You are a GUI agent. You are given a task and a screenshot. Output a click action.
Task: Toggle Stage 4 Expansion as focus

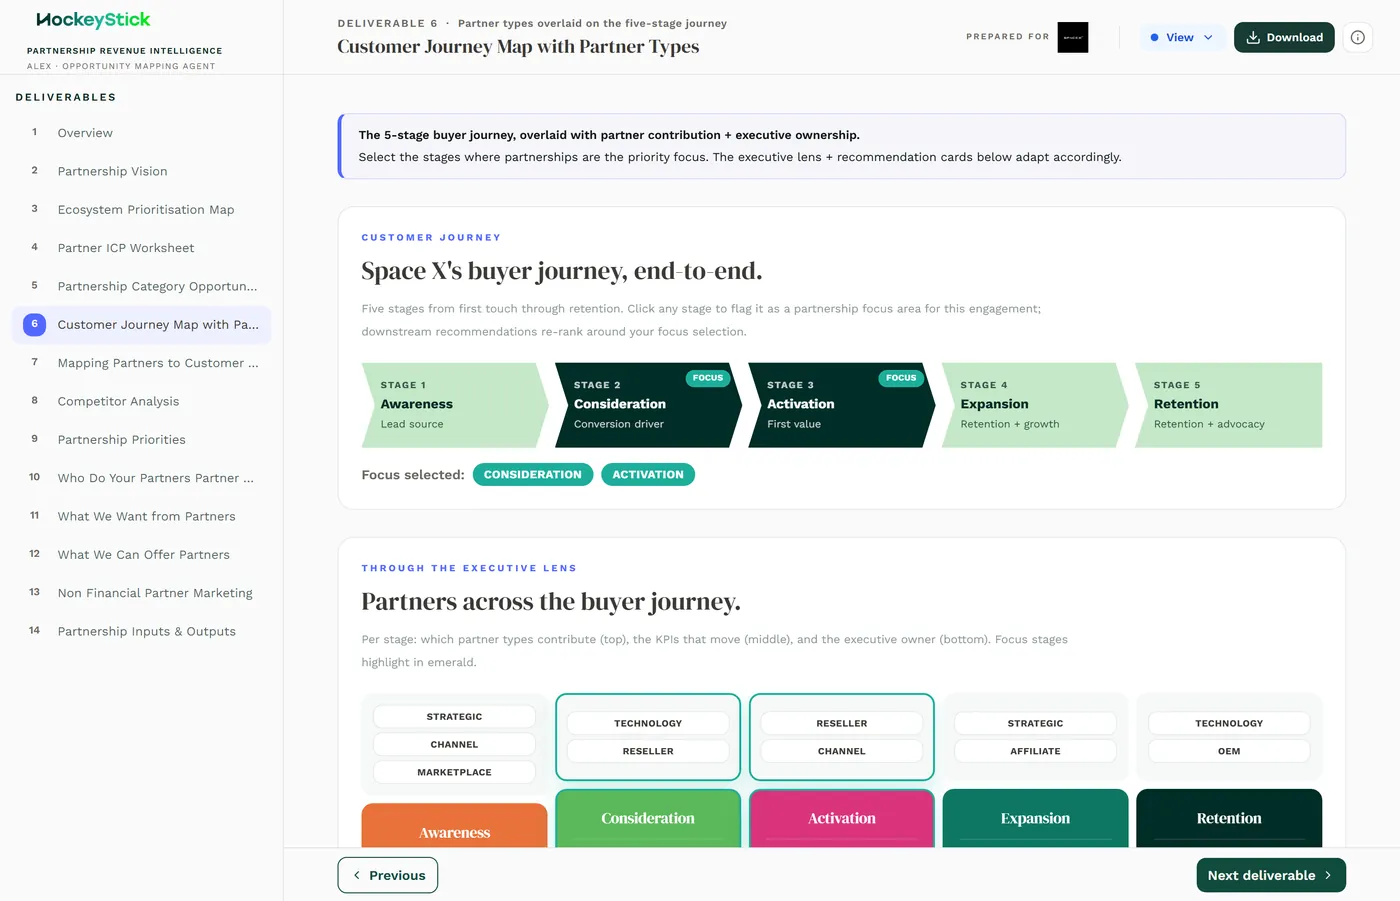1035,404
